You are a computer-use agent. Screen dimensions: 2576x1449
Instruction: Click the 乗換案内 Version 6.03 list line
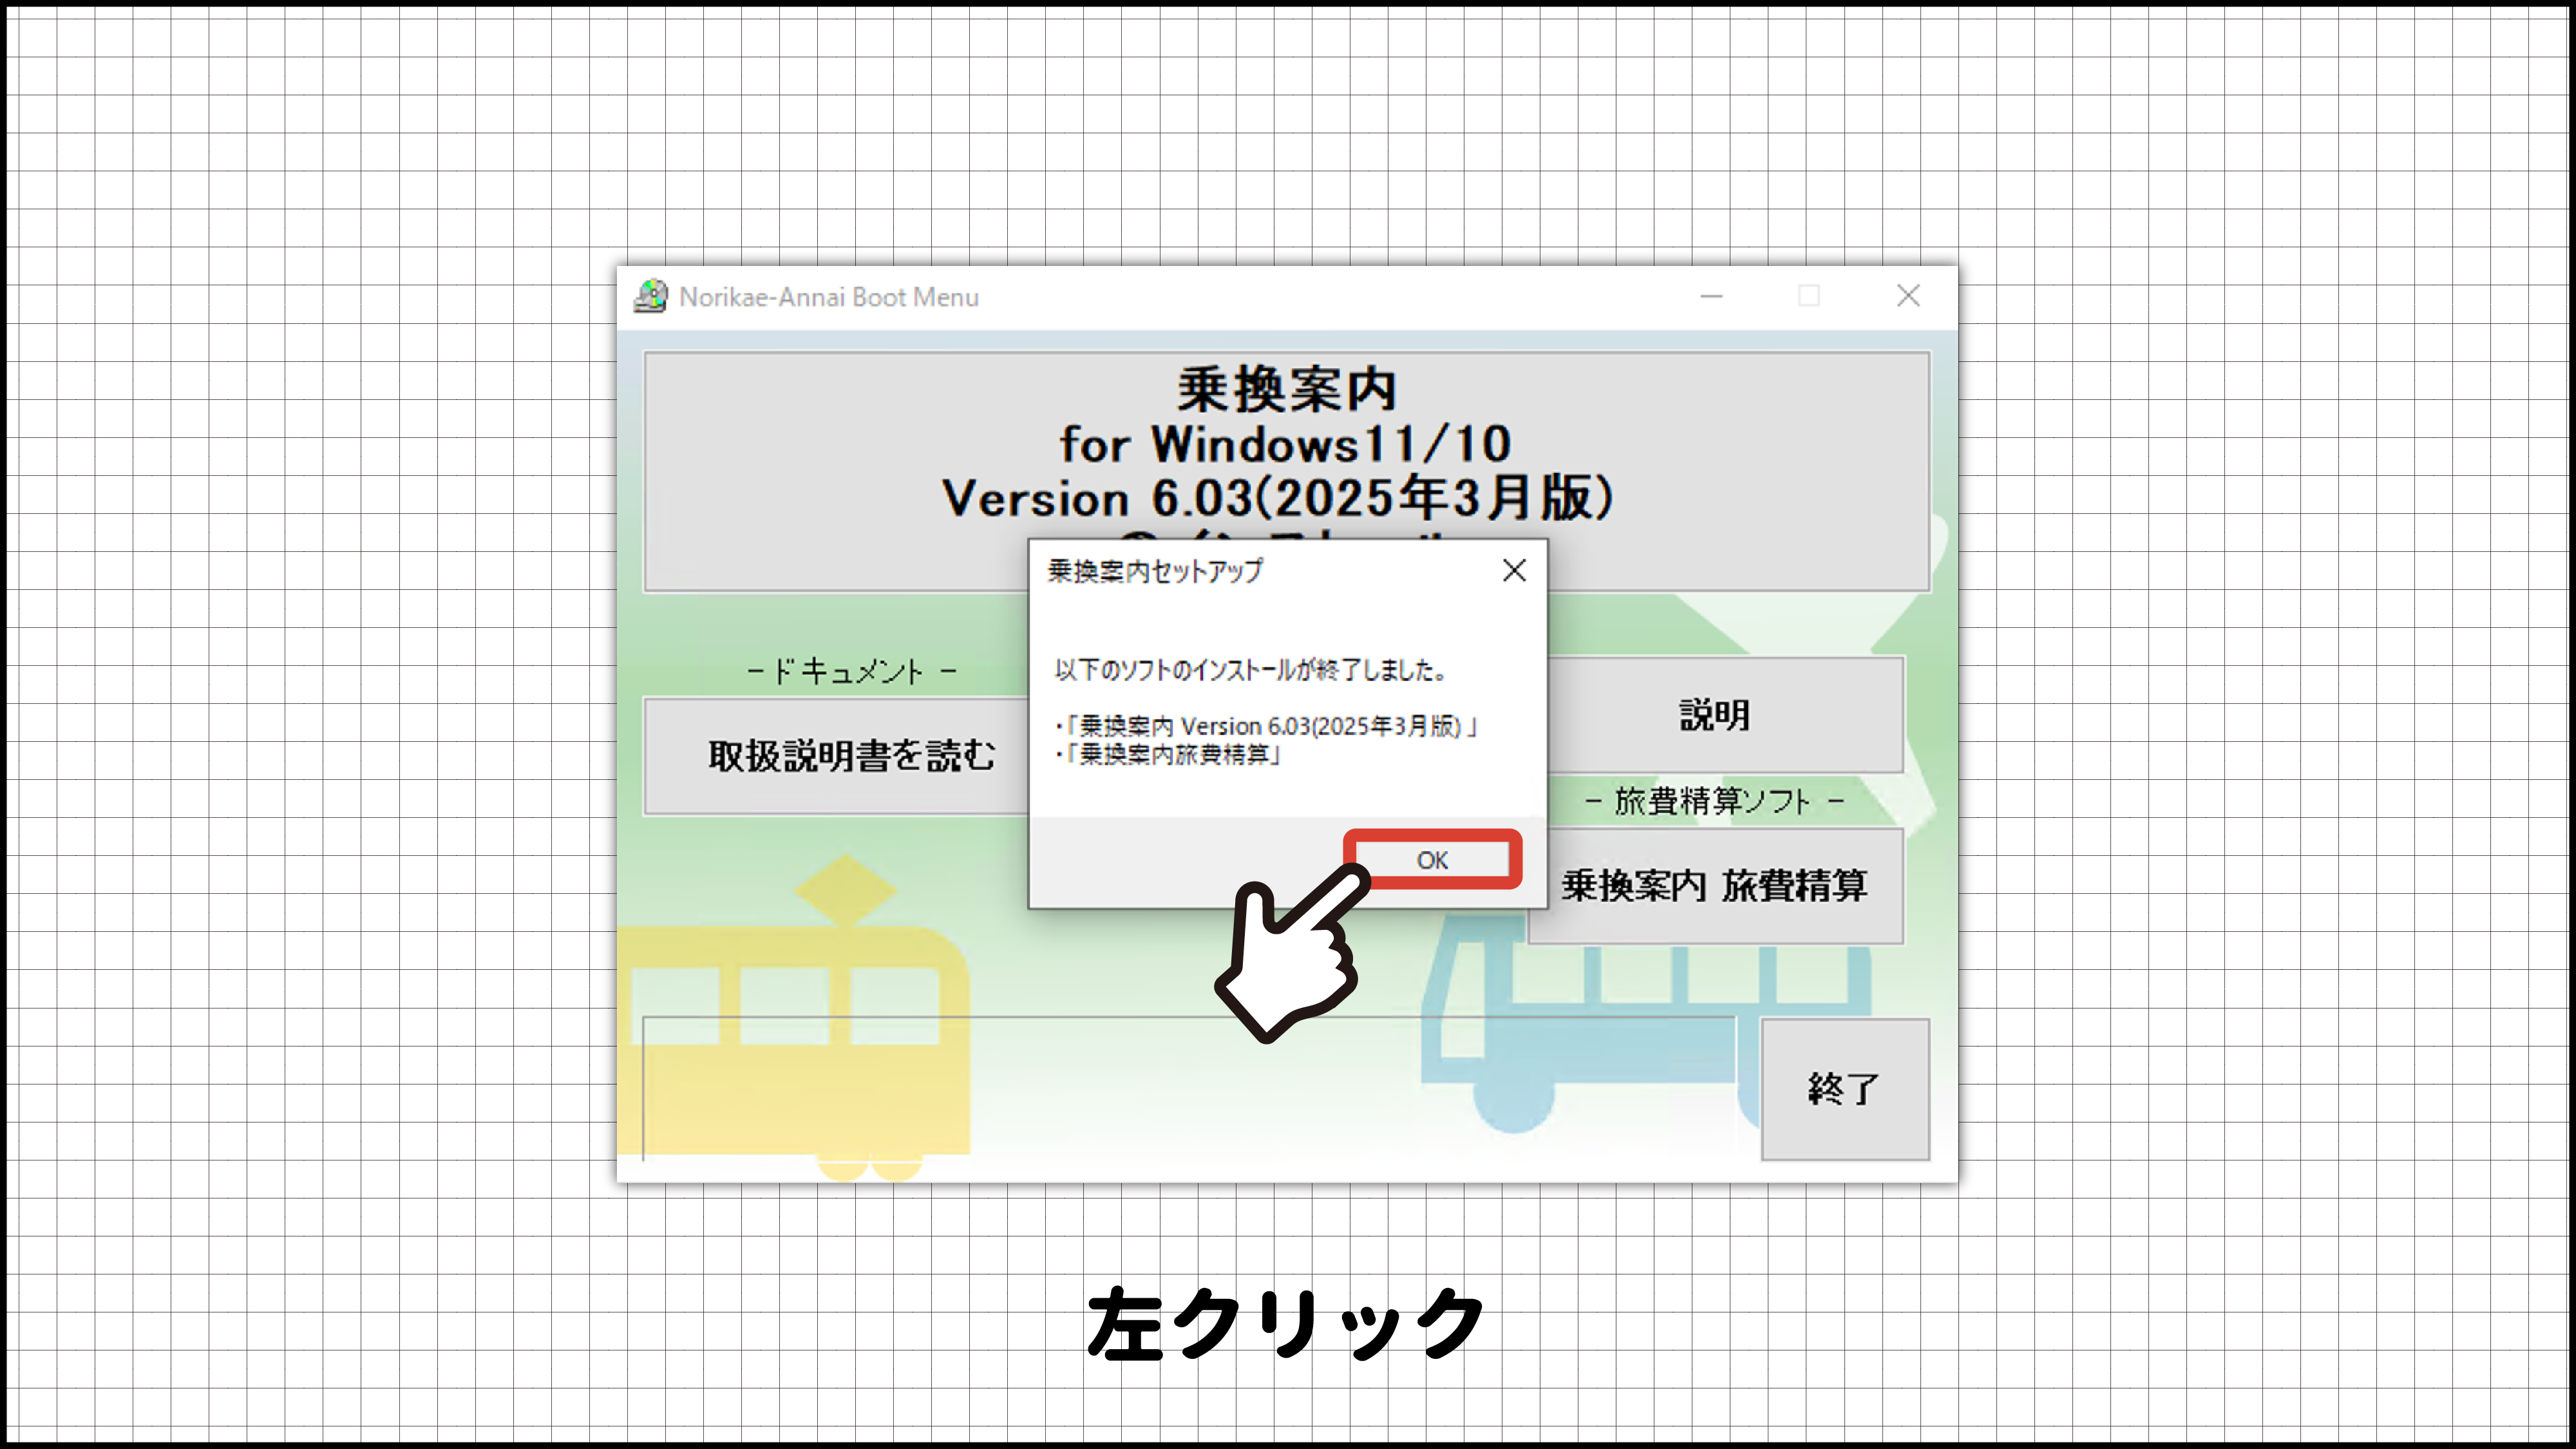pyautogui.click(x=1270, y=726)
